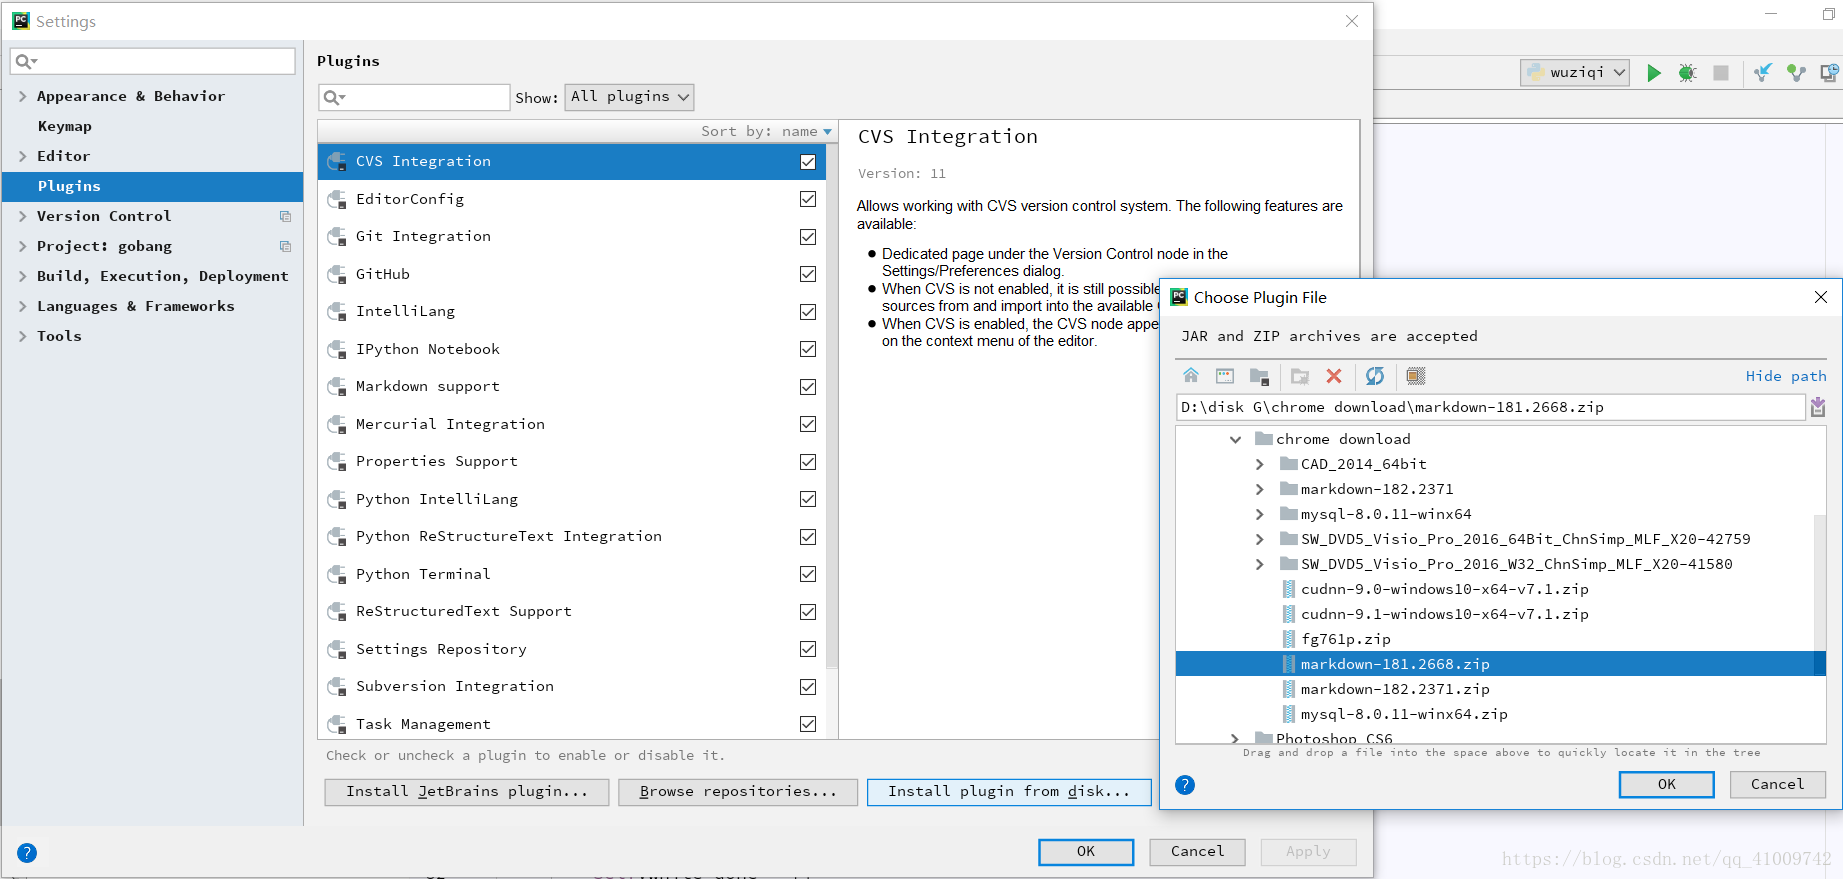Image resolution: width=1843 pixels, height=879 pixels.
Task: Uncheck IPython Notebook plugin
Action: (808, 349)
